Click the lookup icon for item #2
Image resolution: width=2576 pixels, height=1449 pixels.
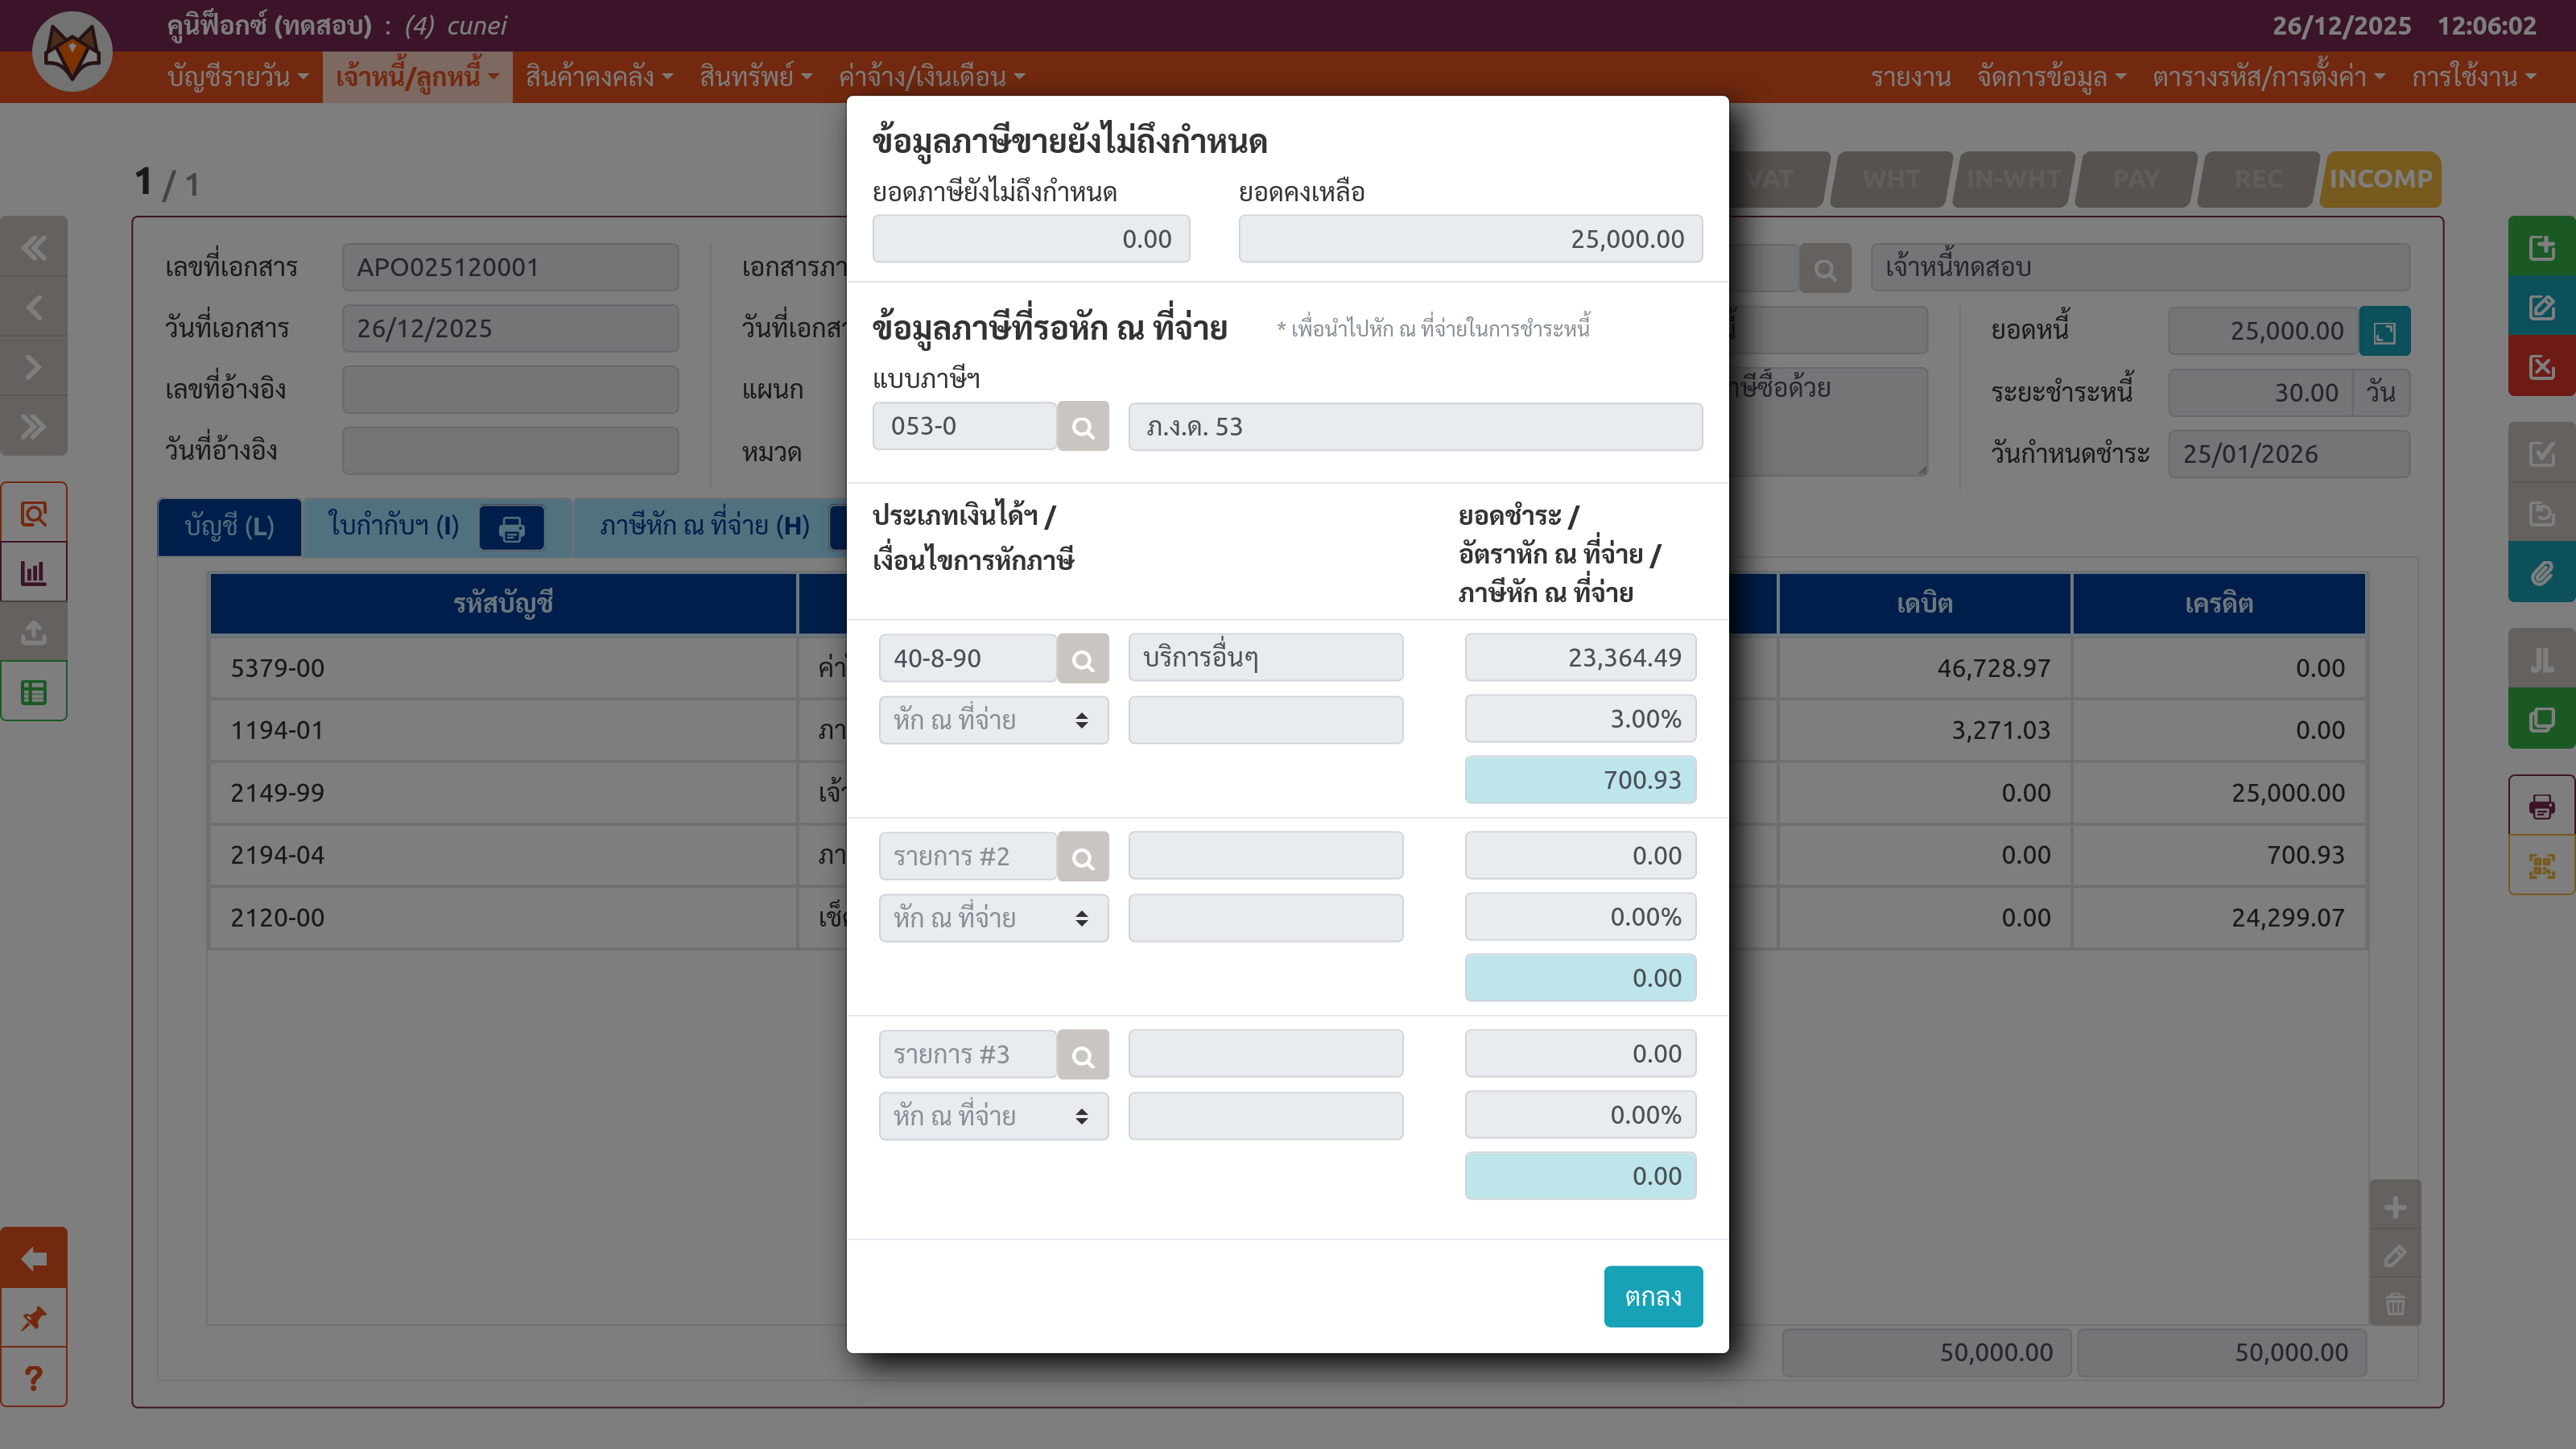tap(1082, 857)
